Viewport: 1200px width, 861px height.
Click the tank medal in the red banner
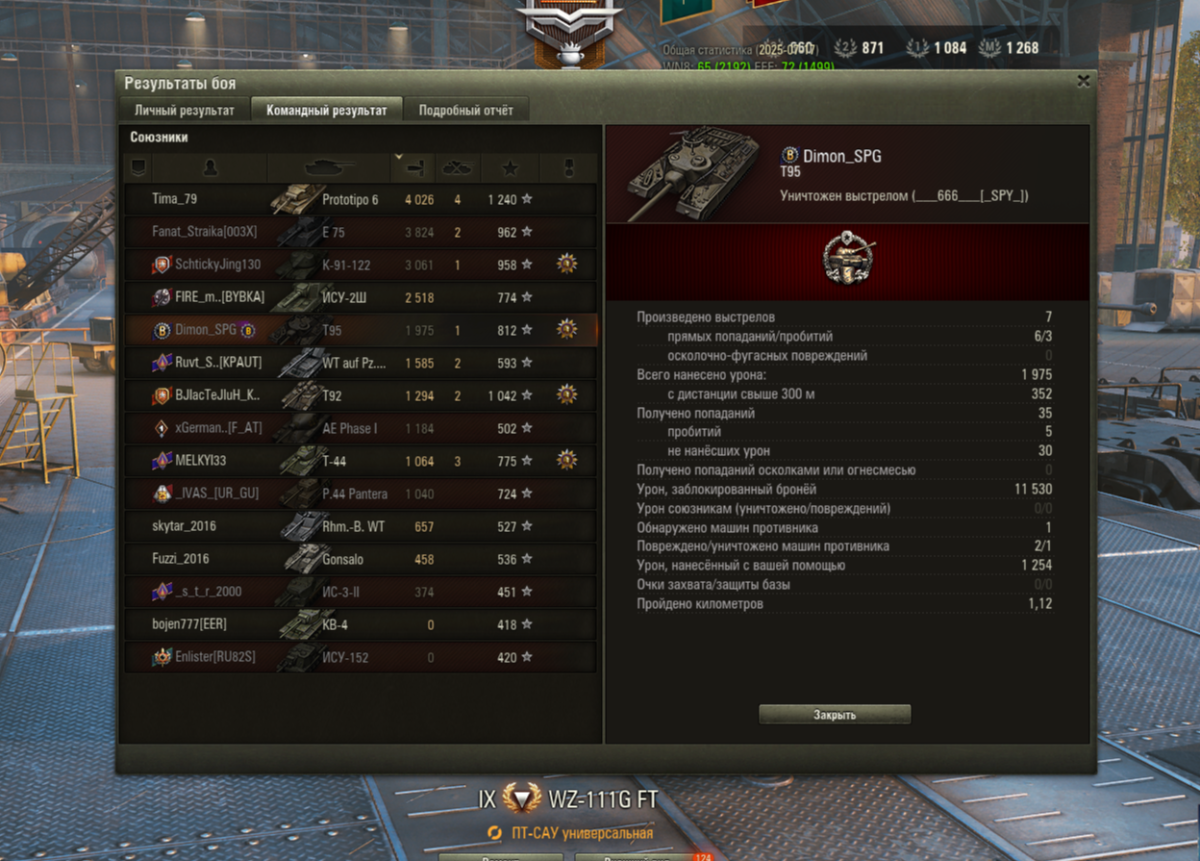click(847, 260)
